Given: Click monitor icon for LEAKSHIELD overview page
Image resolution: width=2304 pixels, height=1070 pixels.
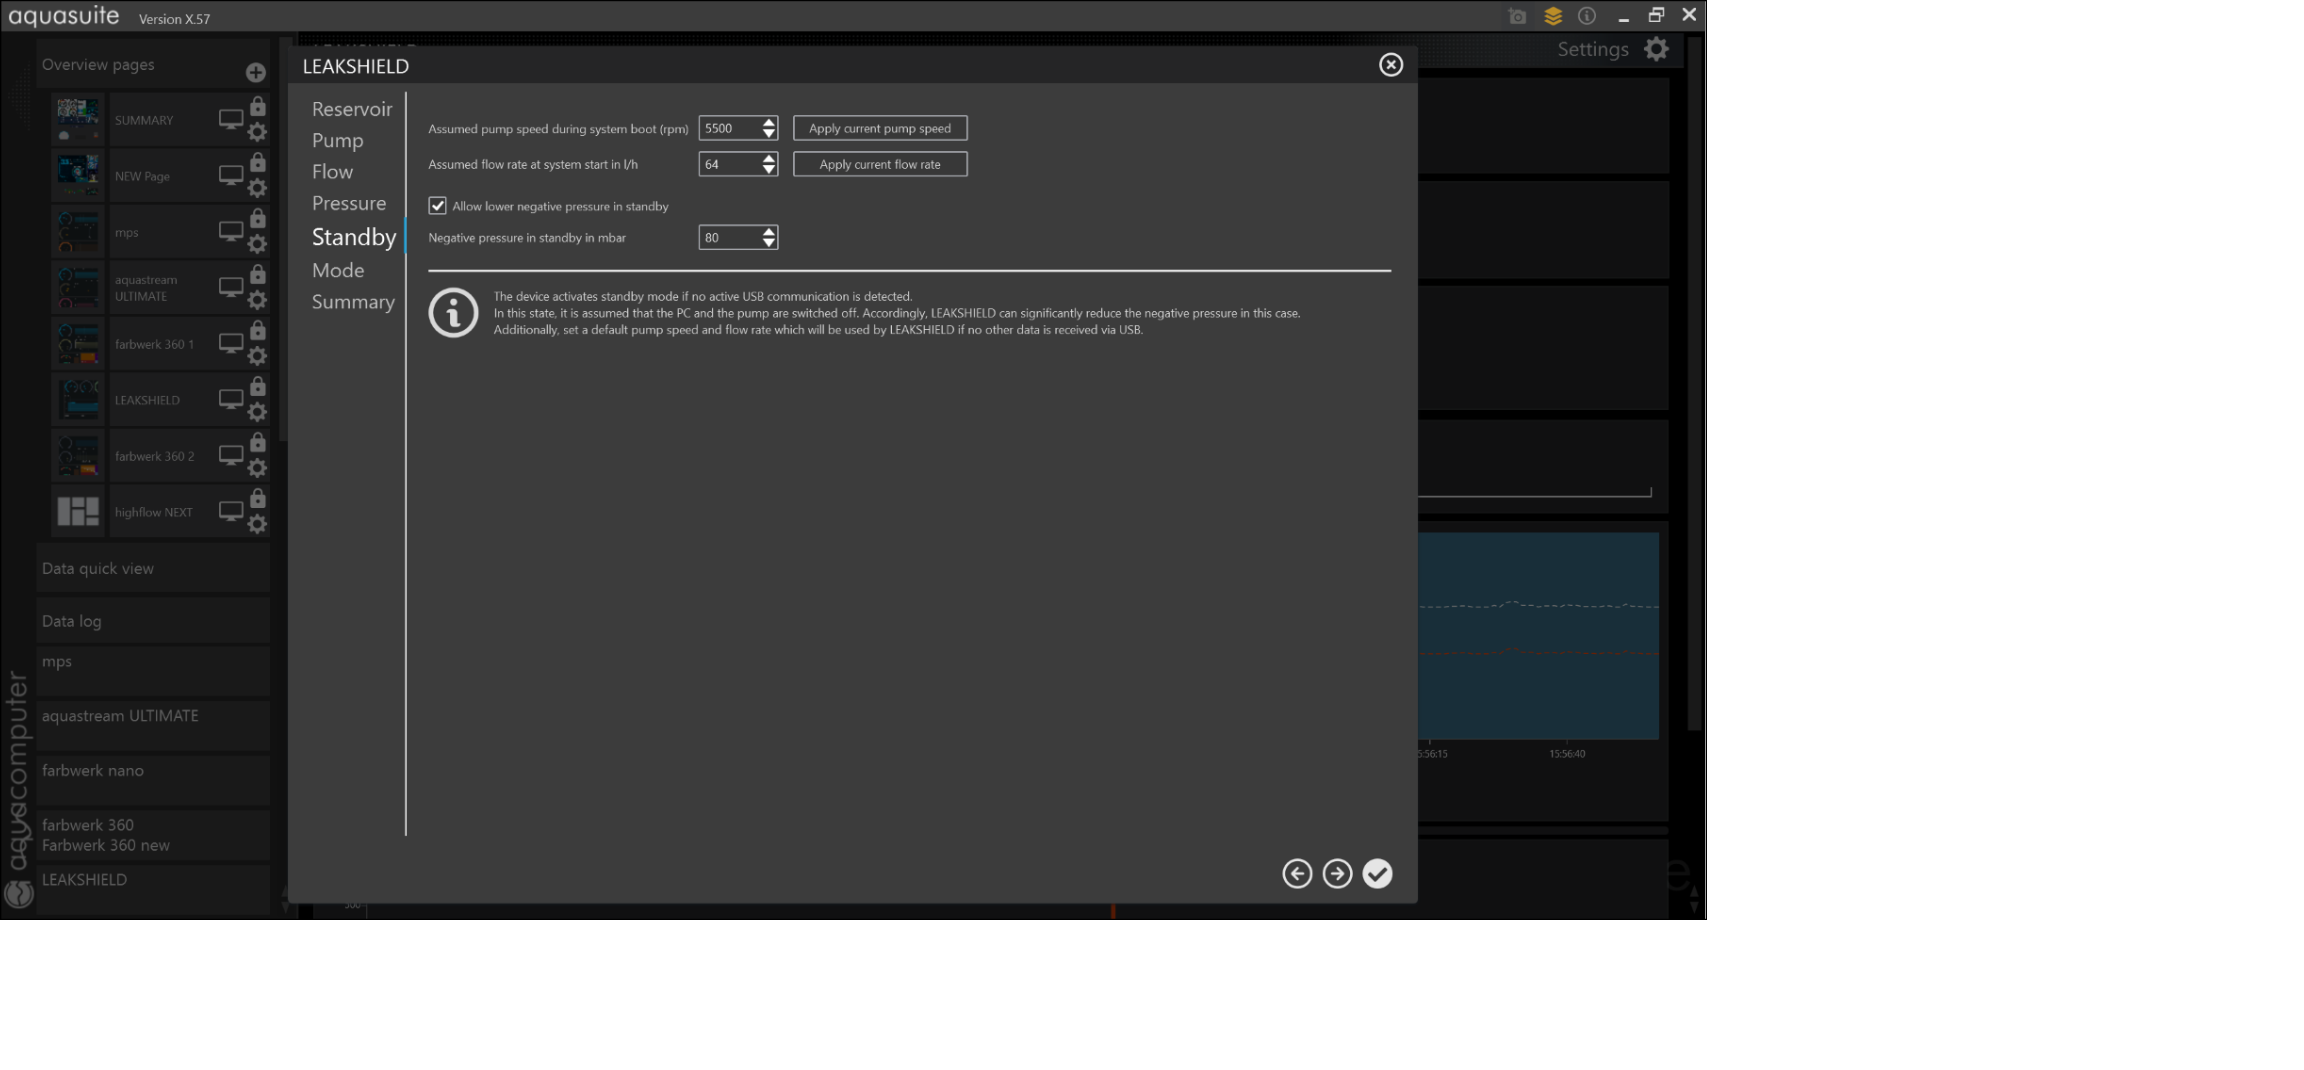Looking at the screenshot, I should point(231,400).
